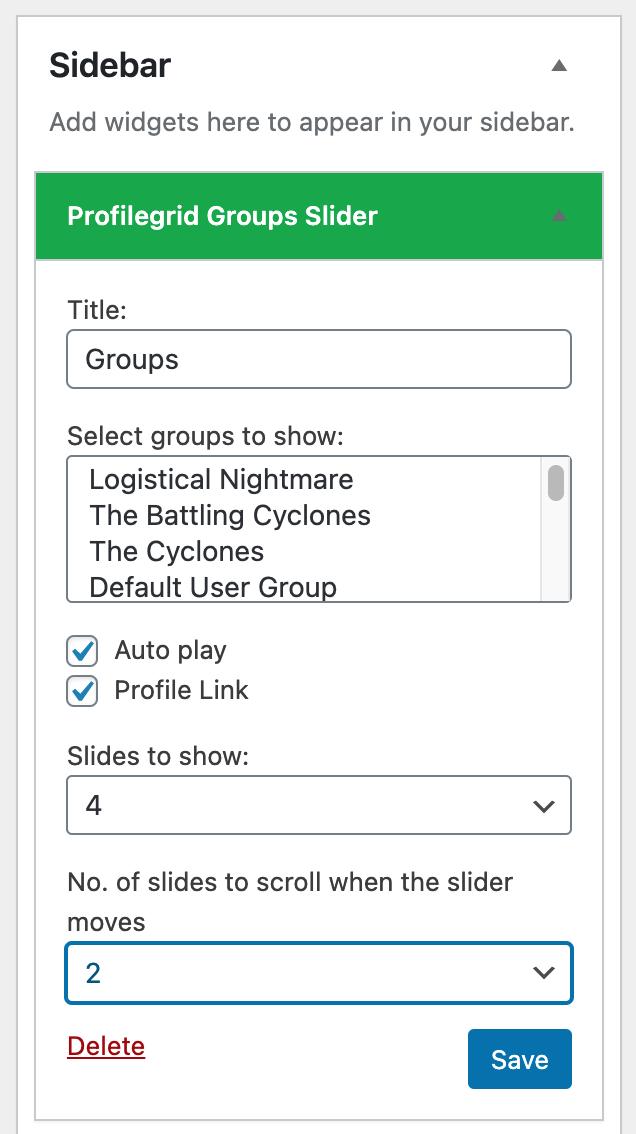The image size is (636, 1134).
Task: Click the groups list scrollbar thumb
Action: pos(556,482)
